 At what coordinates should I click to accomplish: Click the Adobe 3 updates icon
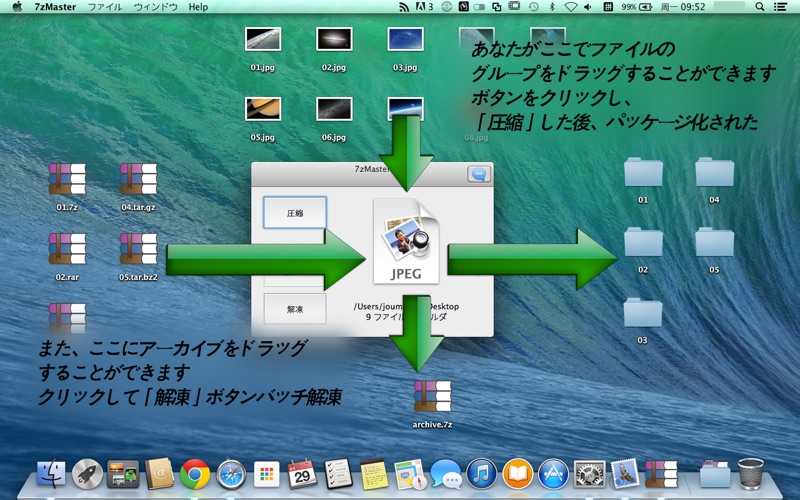424,7
